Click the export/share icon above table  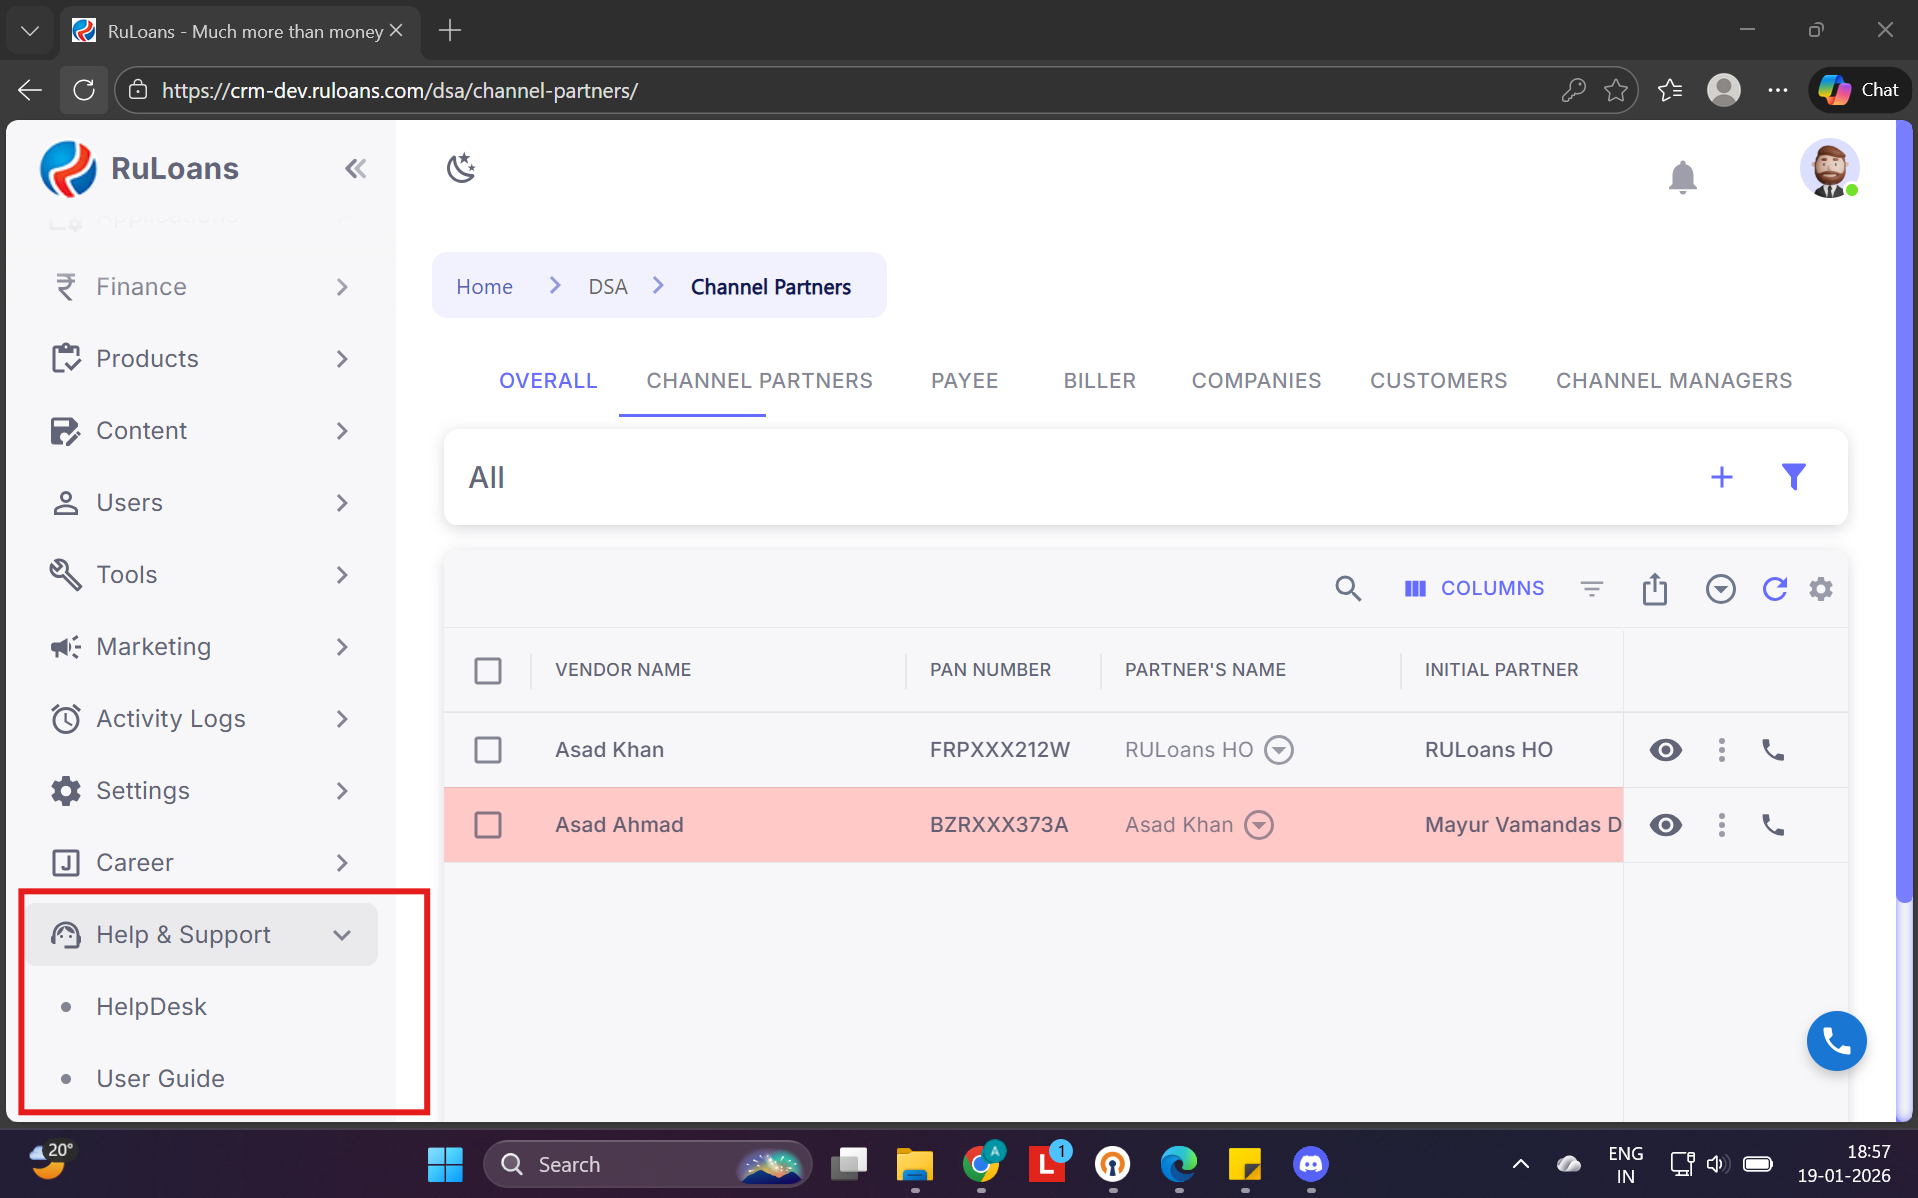tap(1654, 589)
